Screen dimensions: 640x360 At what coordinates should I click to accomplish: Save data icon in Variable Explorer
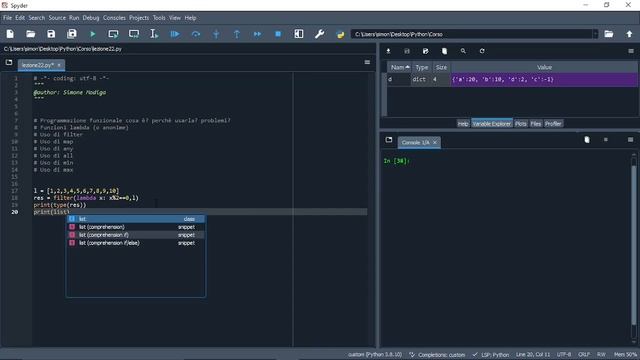[x=407, y=51]
